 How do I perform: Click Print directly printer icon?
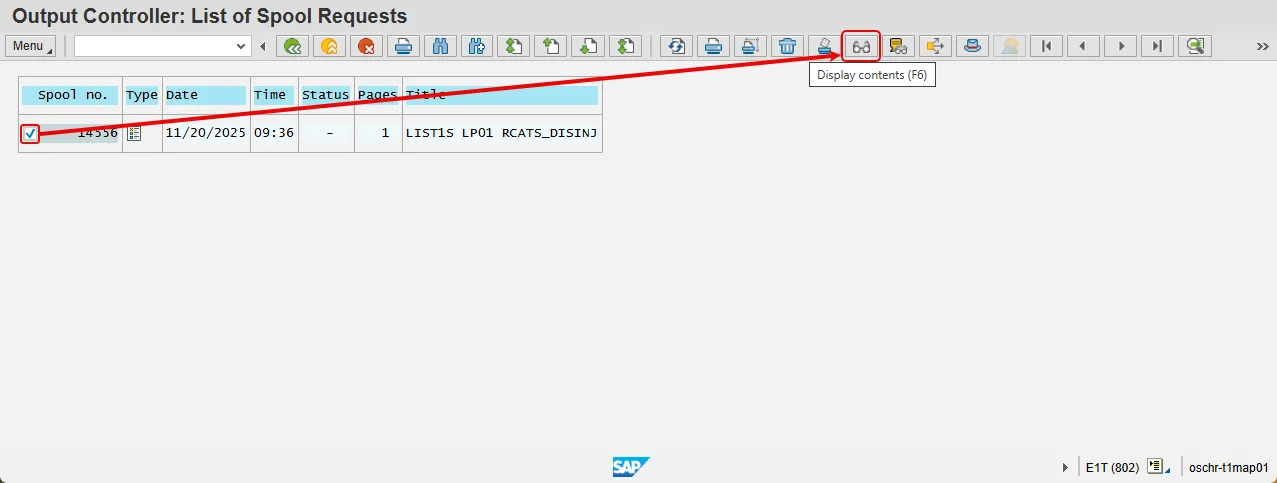click(714, 46)
